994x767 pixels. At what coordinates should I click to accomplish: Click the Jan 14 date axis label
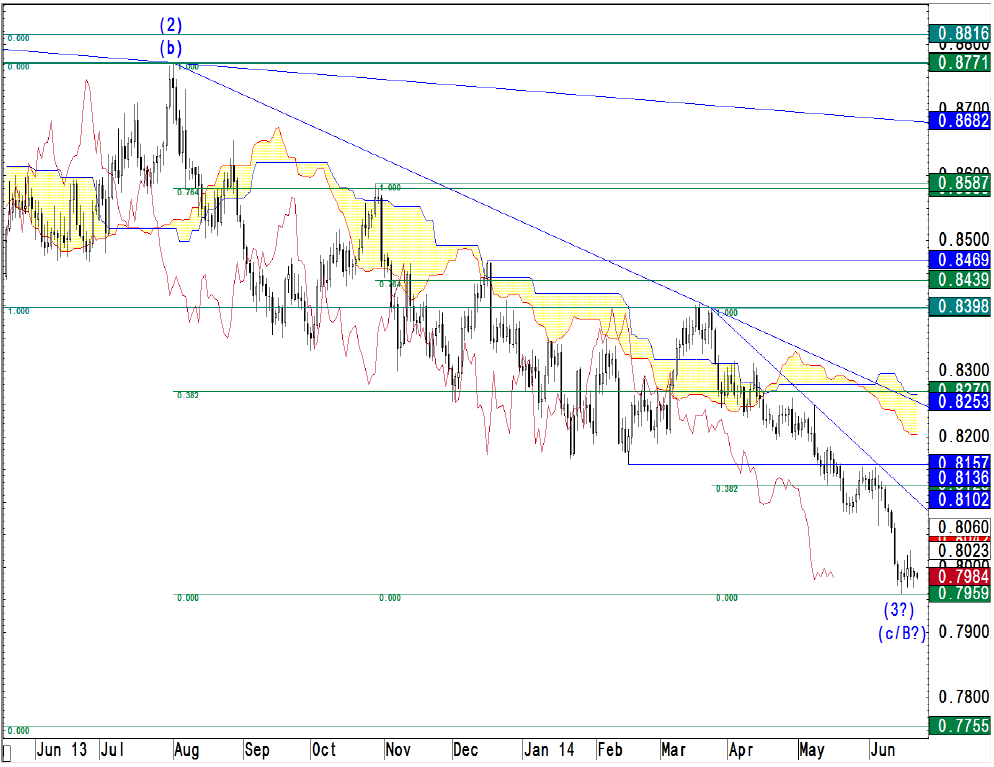[550, 750]
